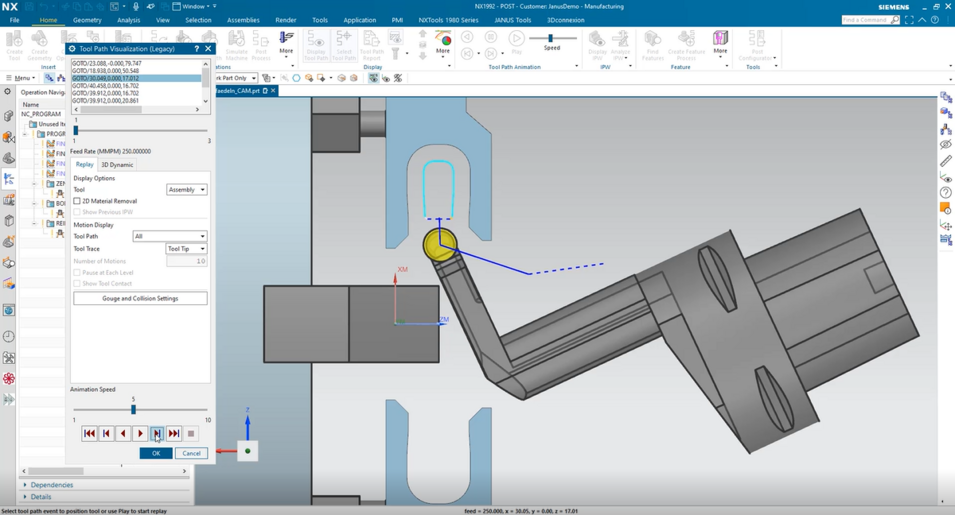Select the NC_PROGRAM row in the navigator

pos(42,114)
